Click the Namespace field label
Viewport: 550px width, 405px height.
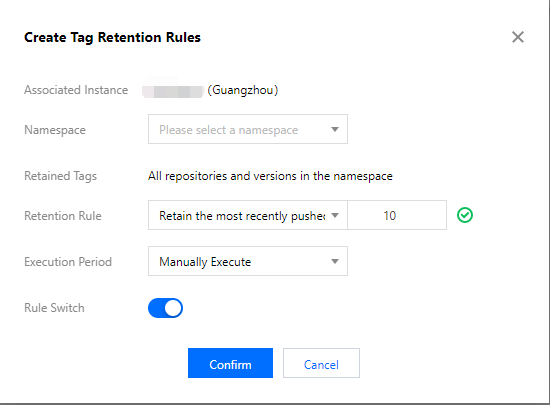(55, 130)
